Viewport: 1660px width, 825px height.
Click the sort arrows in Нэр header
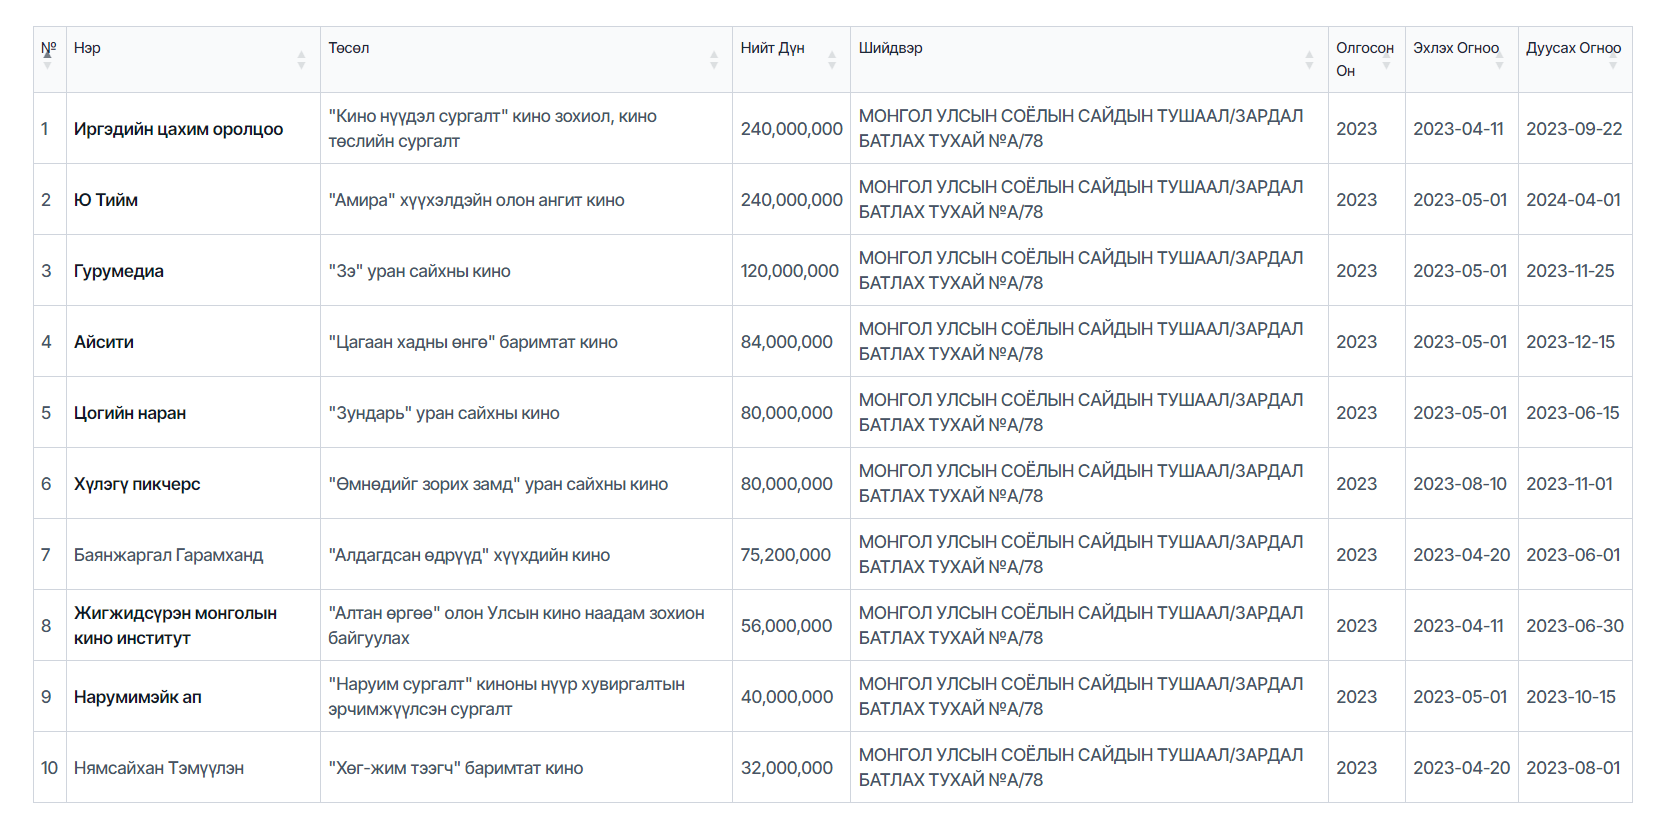click(x=301, y=60)
